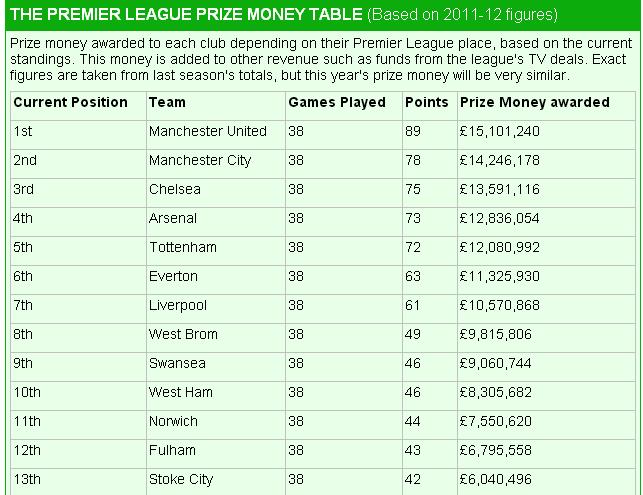Select Manchester United's prize money £15,101,240
Viewport: 643px width, 495px height.
[x=499, y=131]
